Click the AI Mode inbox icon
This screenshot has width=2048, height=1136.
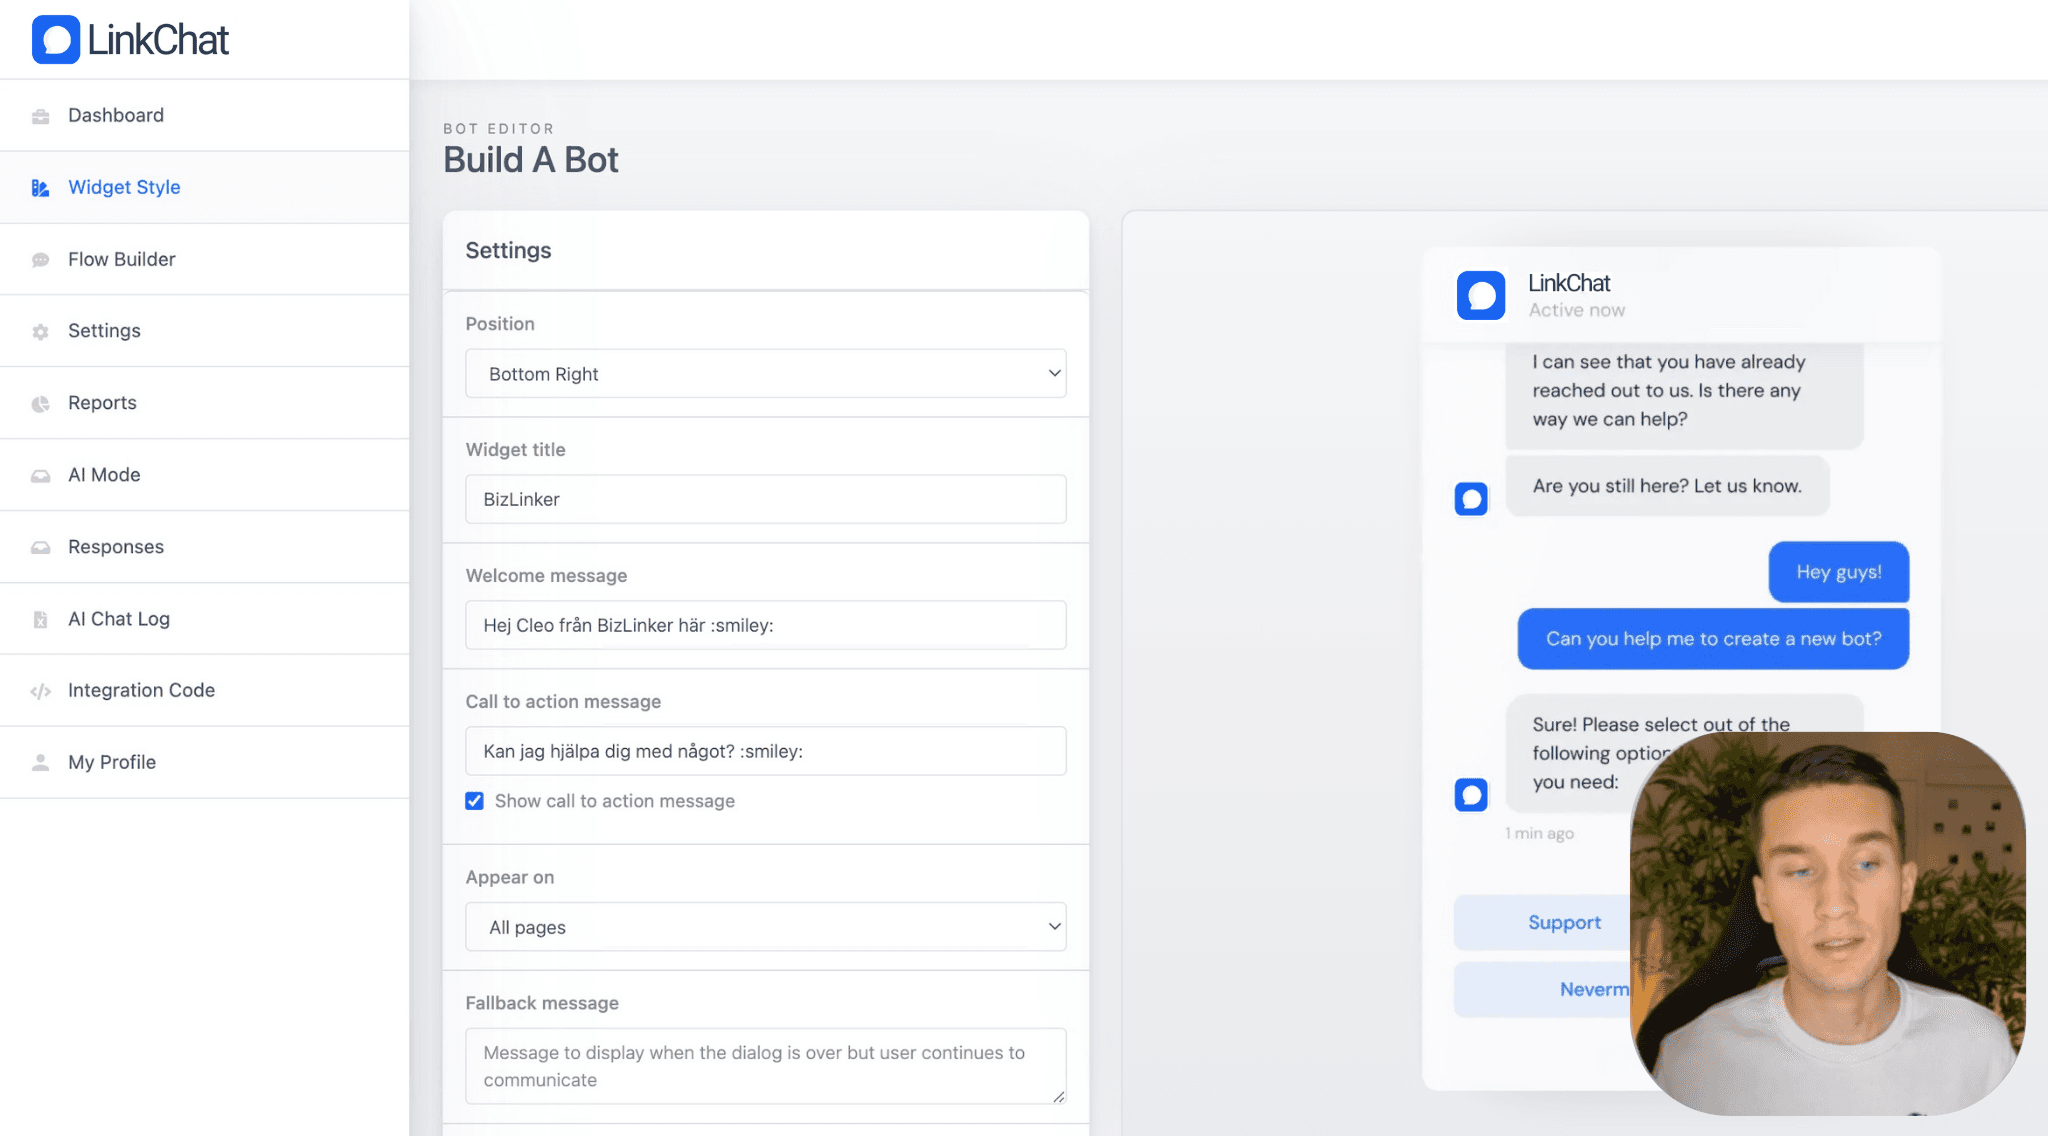tap(40, 475)
